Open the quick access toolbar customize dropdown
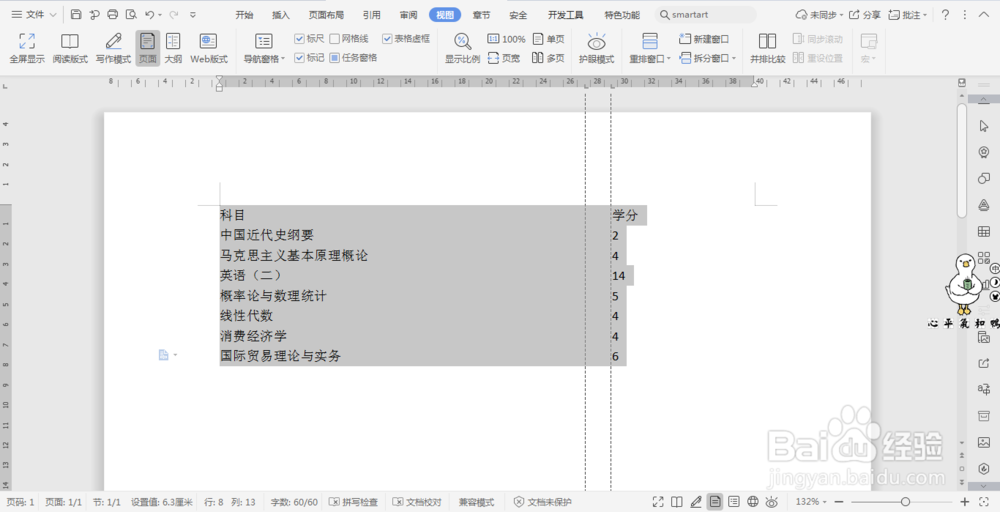Image resolution: width=1000 pixels, height=512 pixels. tap(193, 15)
